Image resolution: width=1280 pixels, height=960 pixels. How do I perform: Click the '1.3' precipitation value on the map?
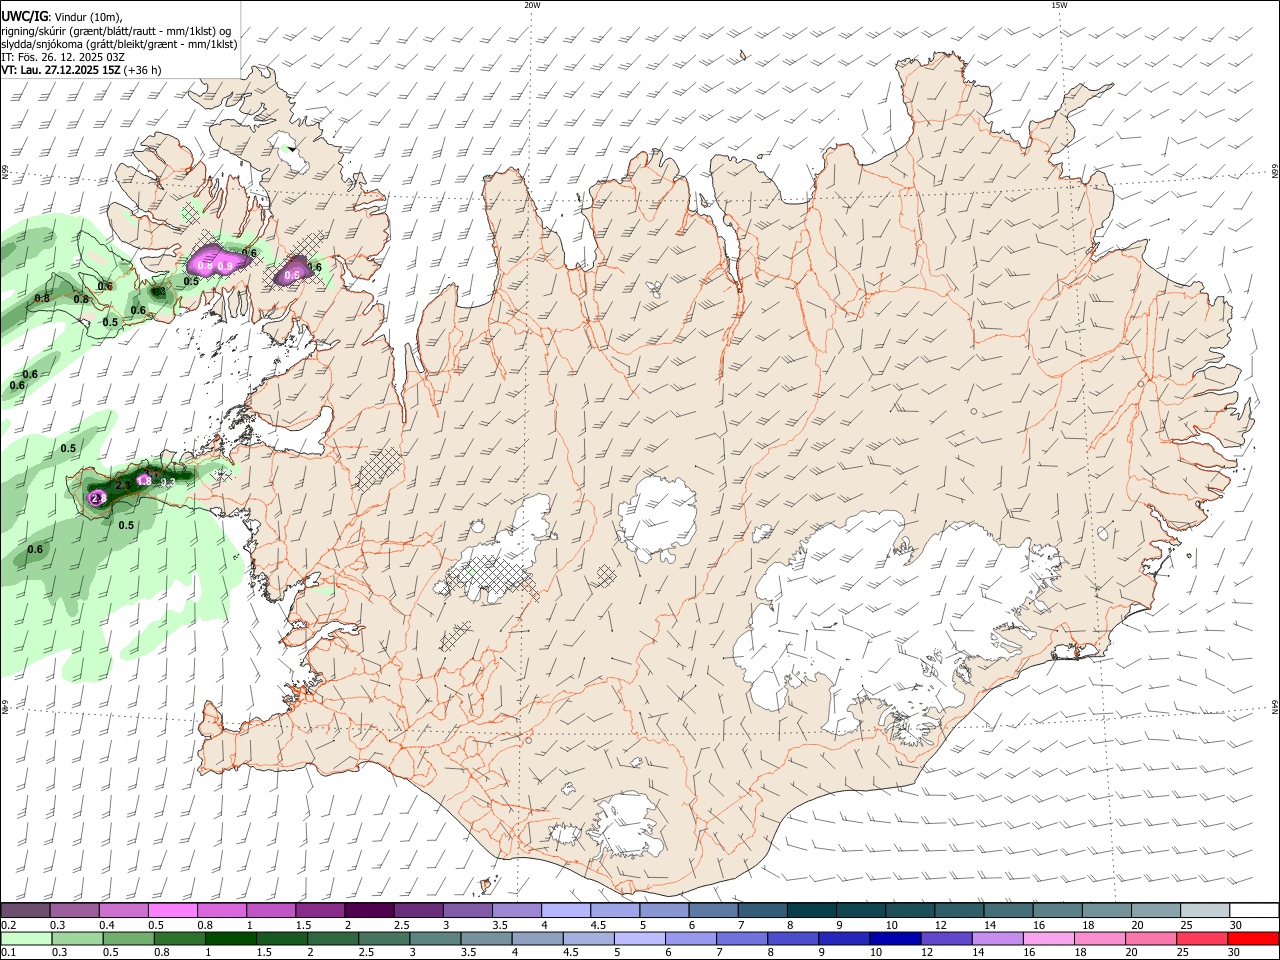click(x=167, y=483)
